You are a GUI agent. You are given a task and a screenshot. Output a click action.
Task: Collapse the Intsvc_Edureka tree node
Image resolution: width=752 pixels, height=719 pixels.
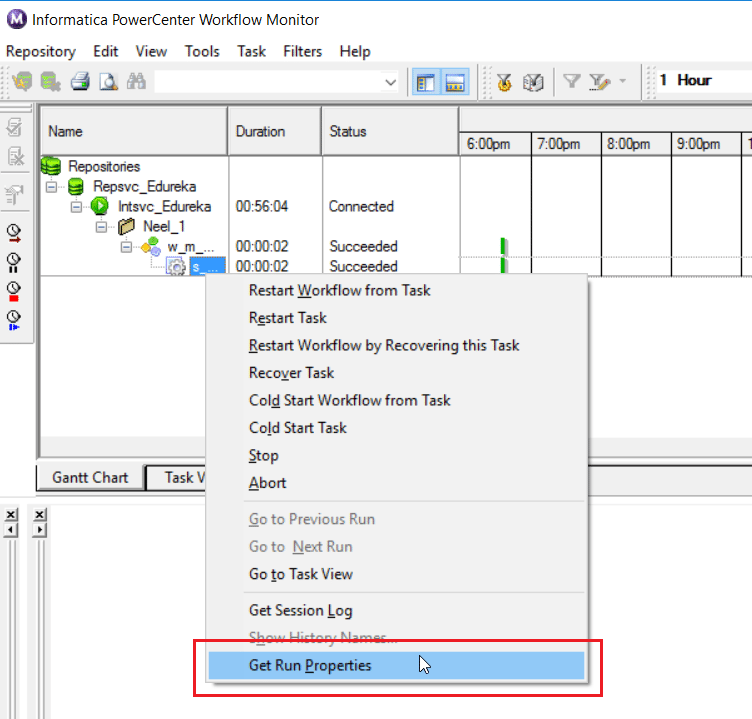76,207
